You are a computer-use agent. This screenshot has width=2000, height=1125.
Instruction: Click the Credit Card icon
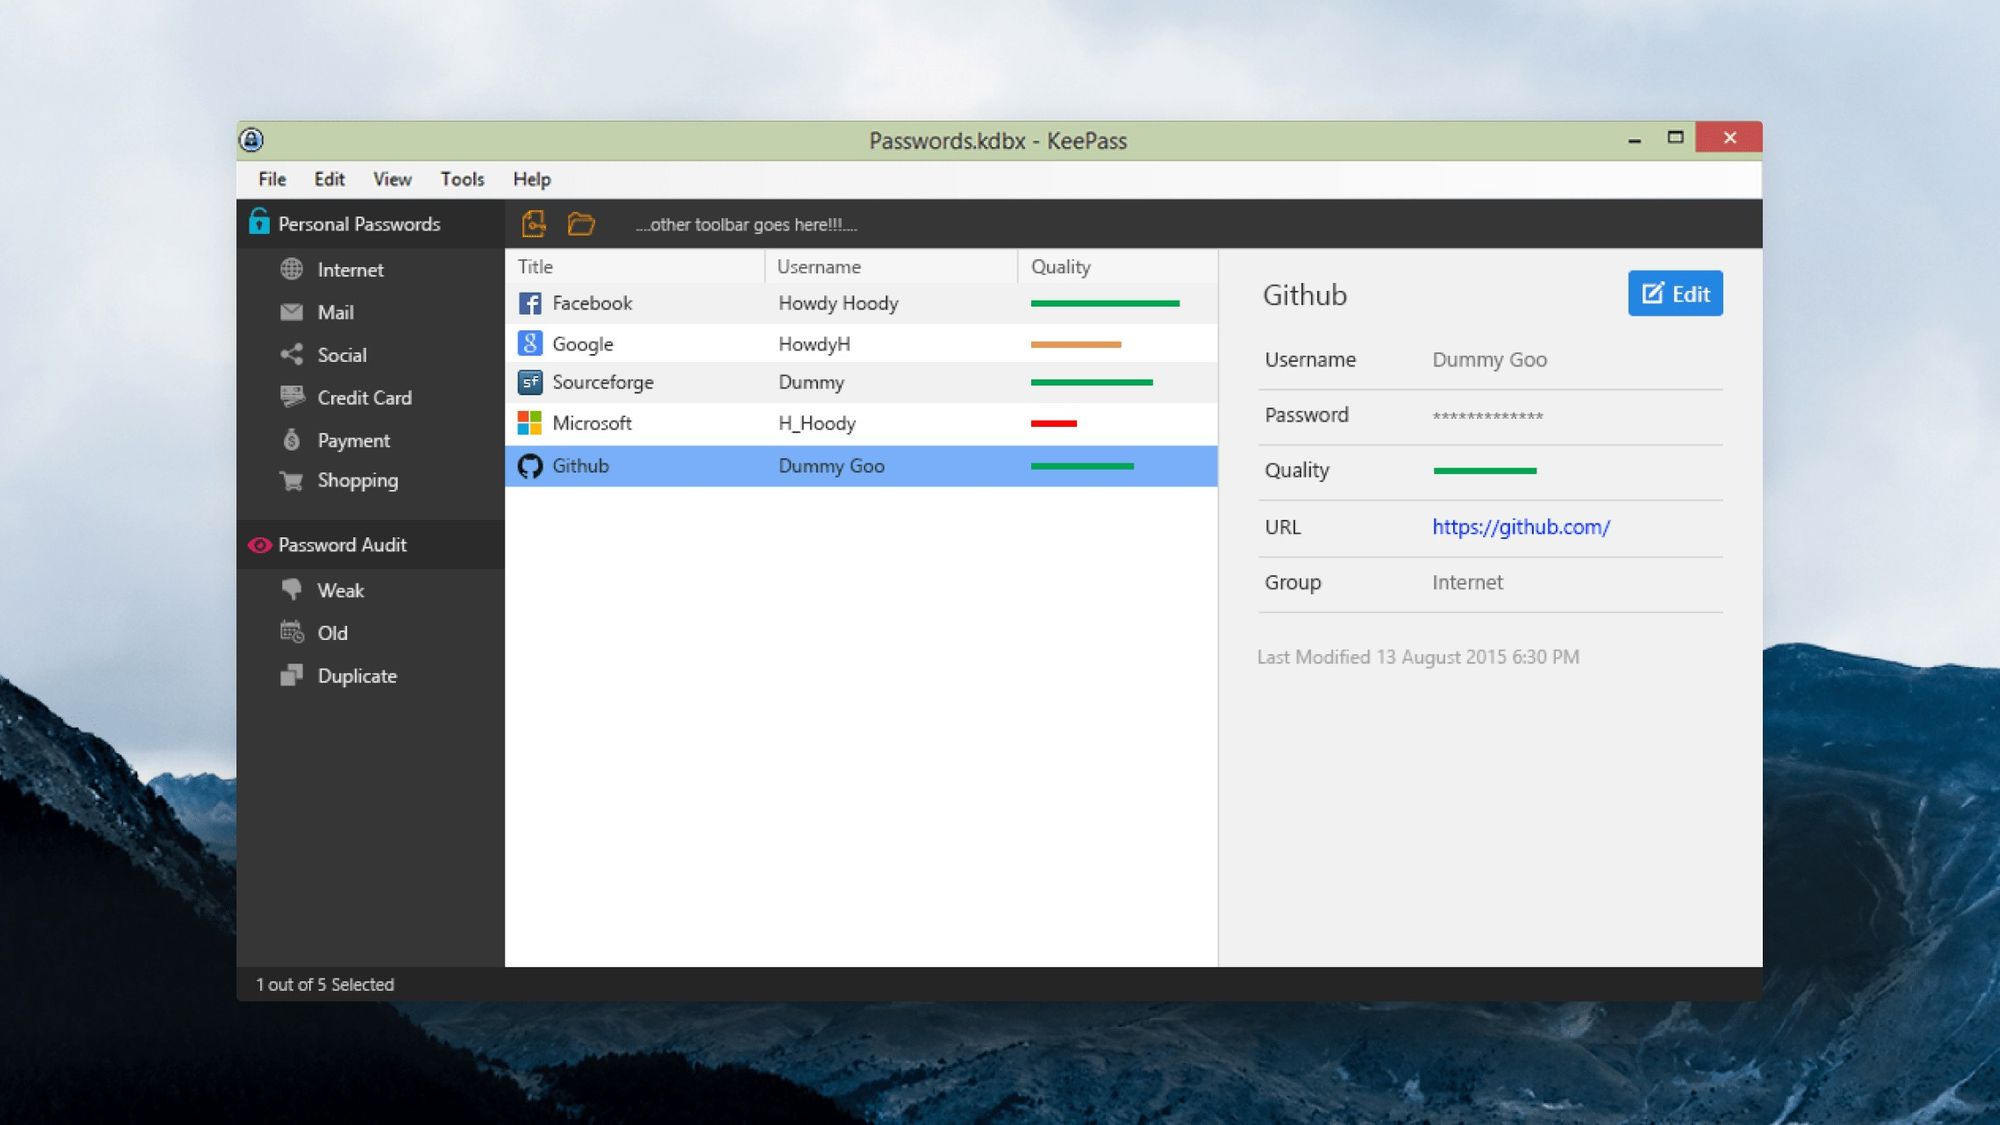coord(292,397)
